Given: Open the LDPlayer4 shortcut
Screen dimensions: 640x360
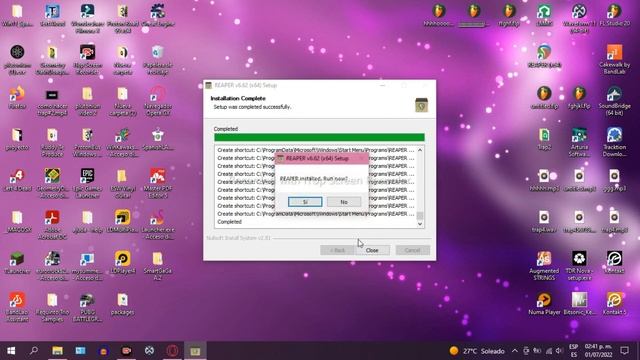Looking at the screenshot, I should click(122, 263).
